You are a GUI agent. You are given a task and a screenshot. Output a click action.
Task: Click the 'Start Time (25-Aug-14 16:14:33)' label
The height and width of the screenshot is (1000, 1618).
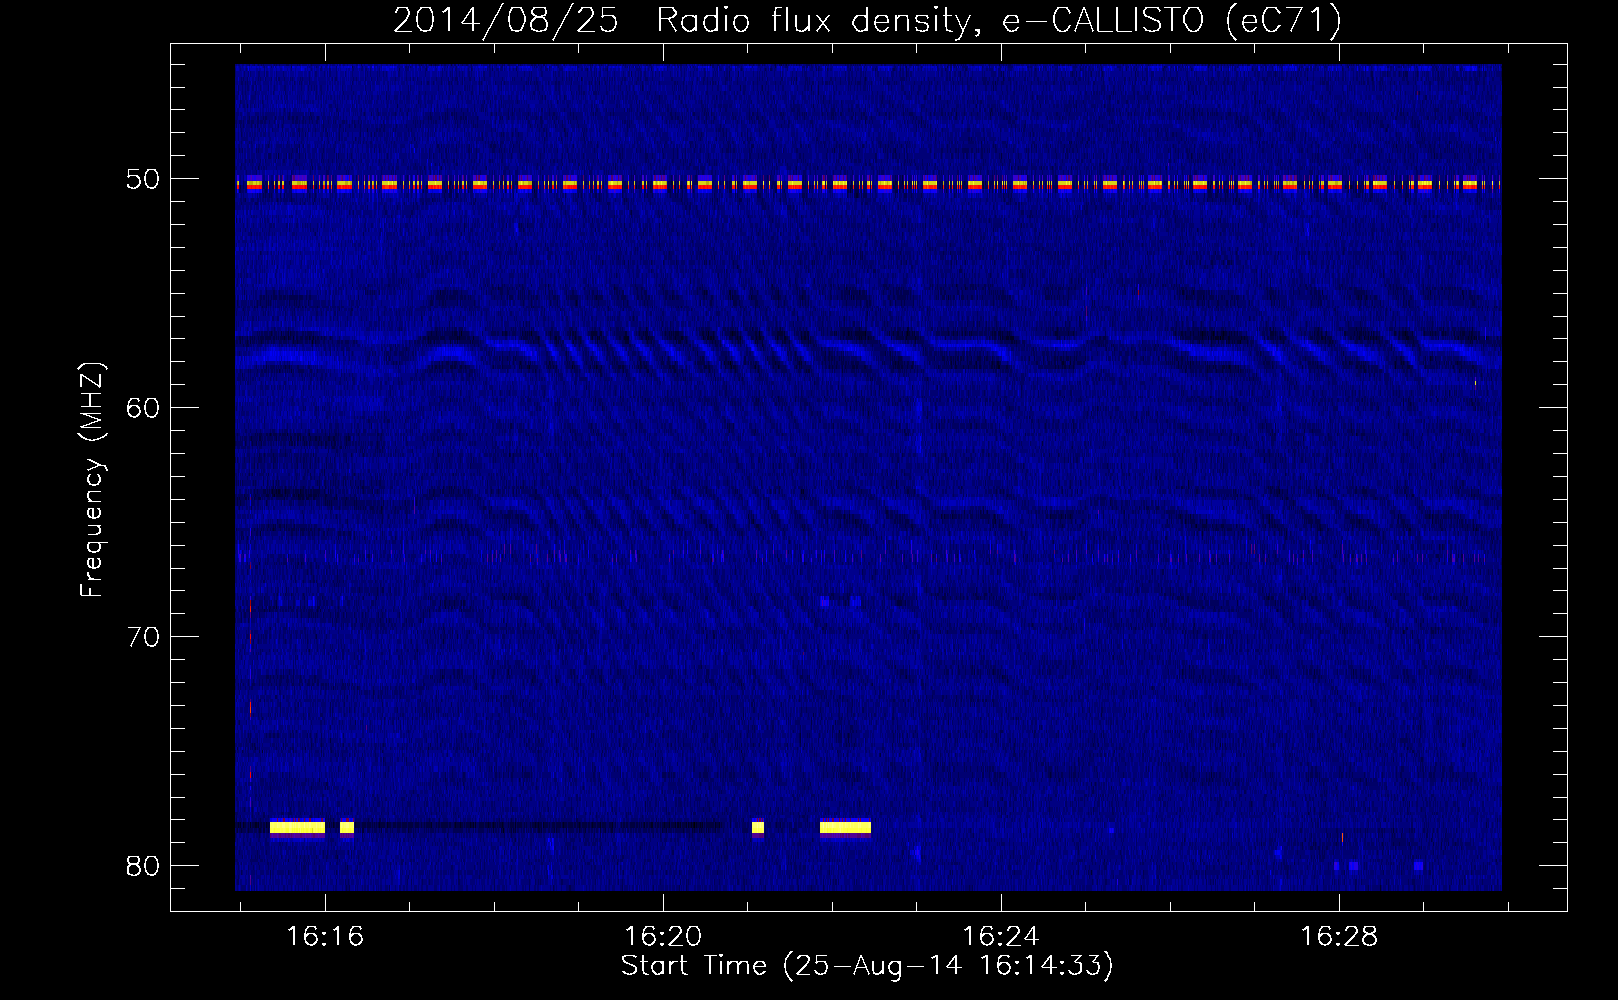pyautogui.click(x=867, y=966)
